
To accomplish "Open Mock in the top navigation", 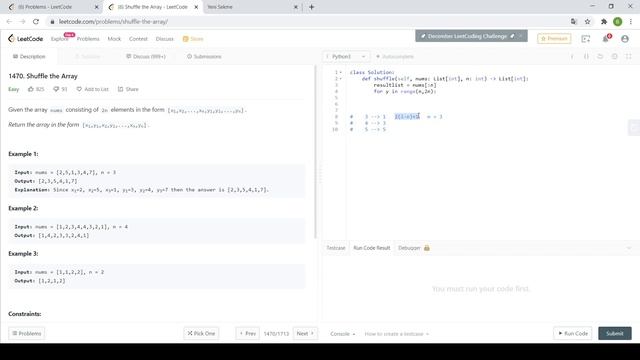I will click(x=114, y=39).
